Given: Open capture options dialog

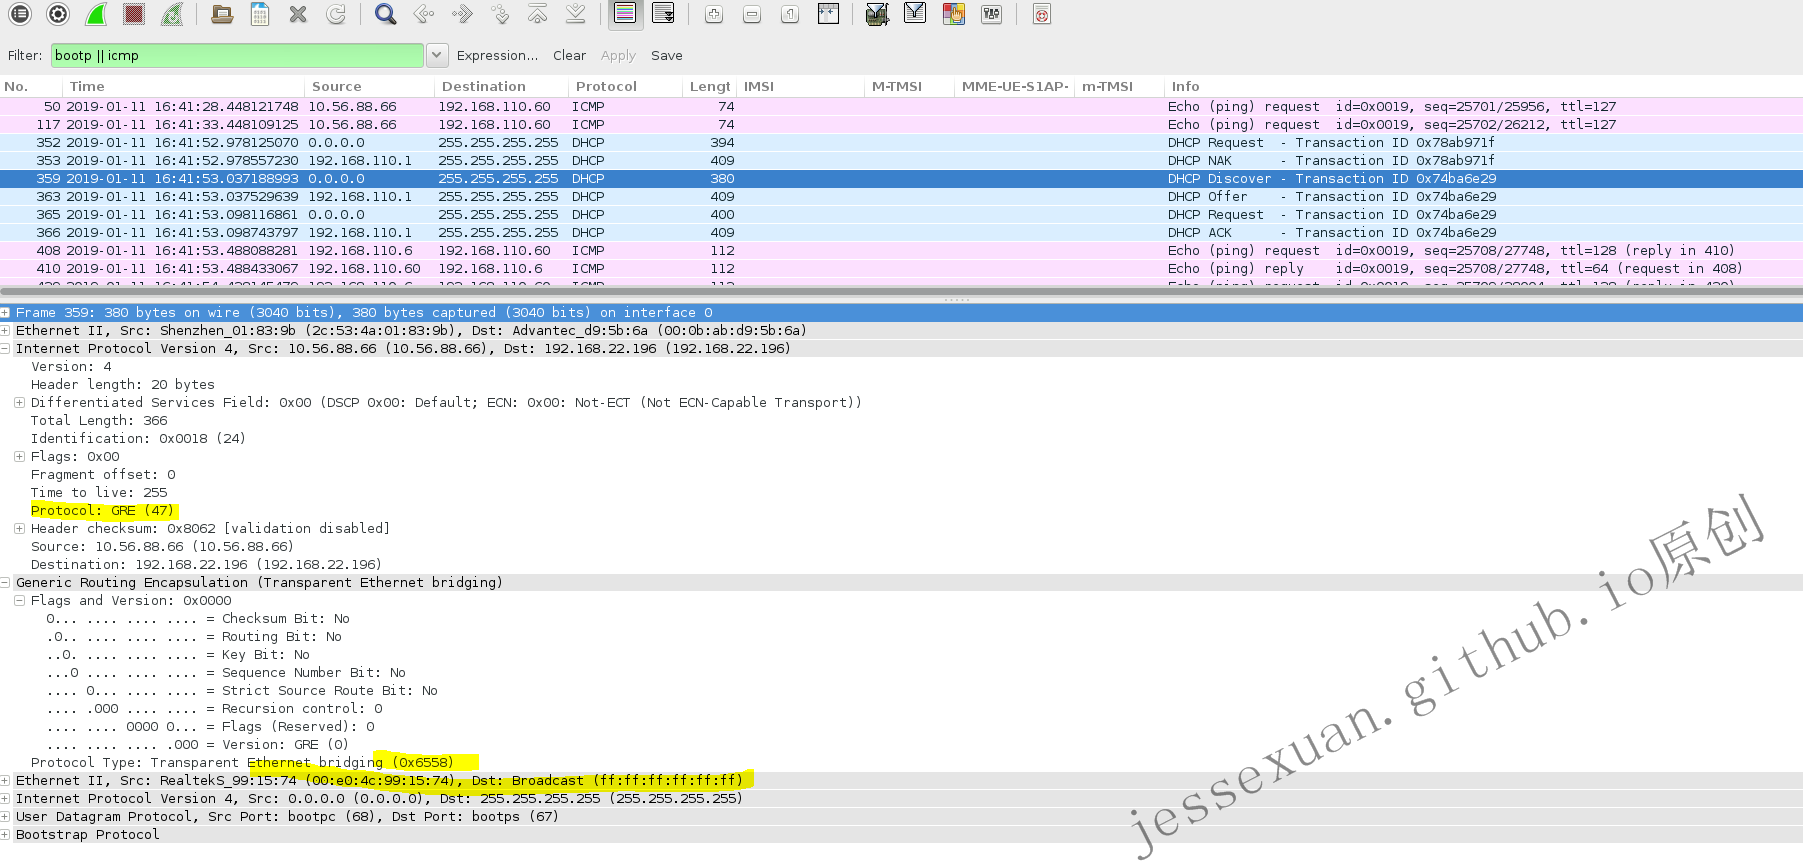Looking at the screenshot, I should click(58, 14).
